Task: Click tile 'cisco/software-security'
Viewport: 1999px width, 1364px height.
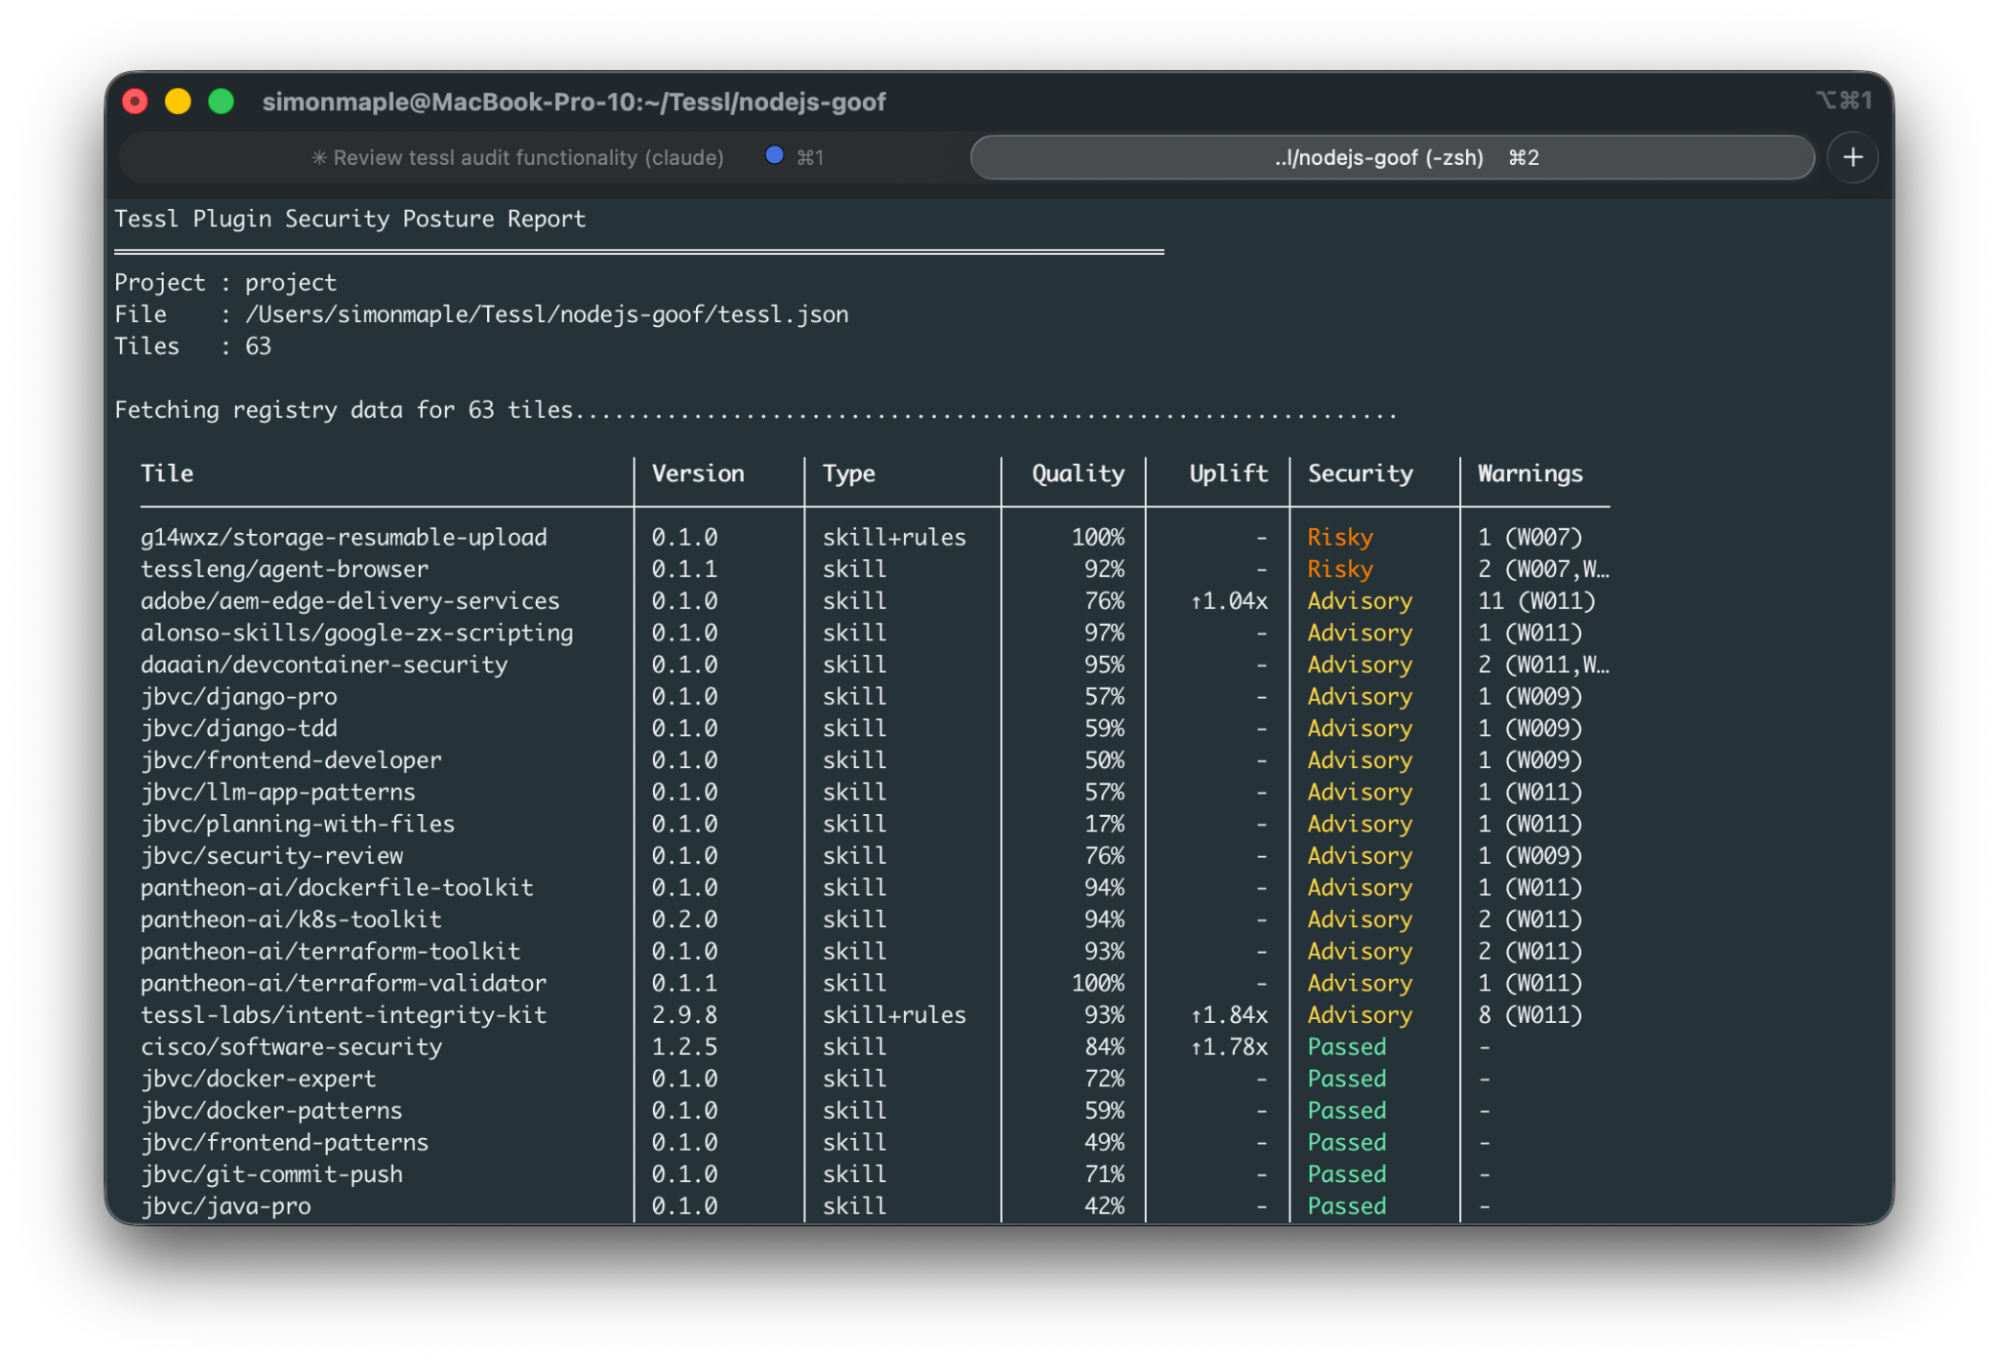Action: [x=291, y=1048]
